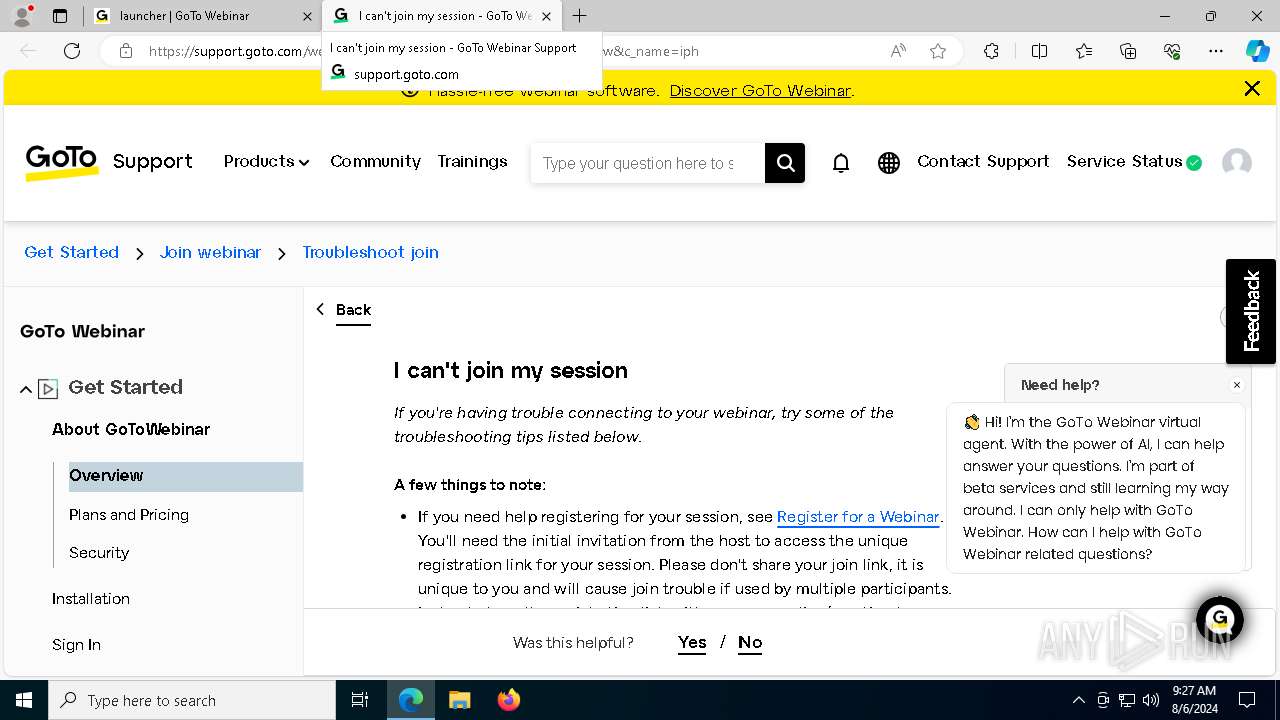Open File Explorer from taskbar
This screenshot has height=720, width=1280.
459,700
